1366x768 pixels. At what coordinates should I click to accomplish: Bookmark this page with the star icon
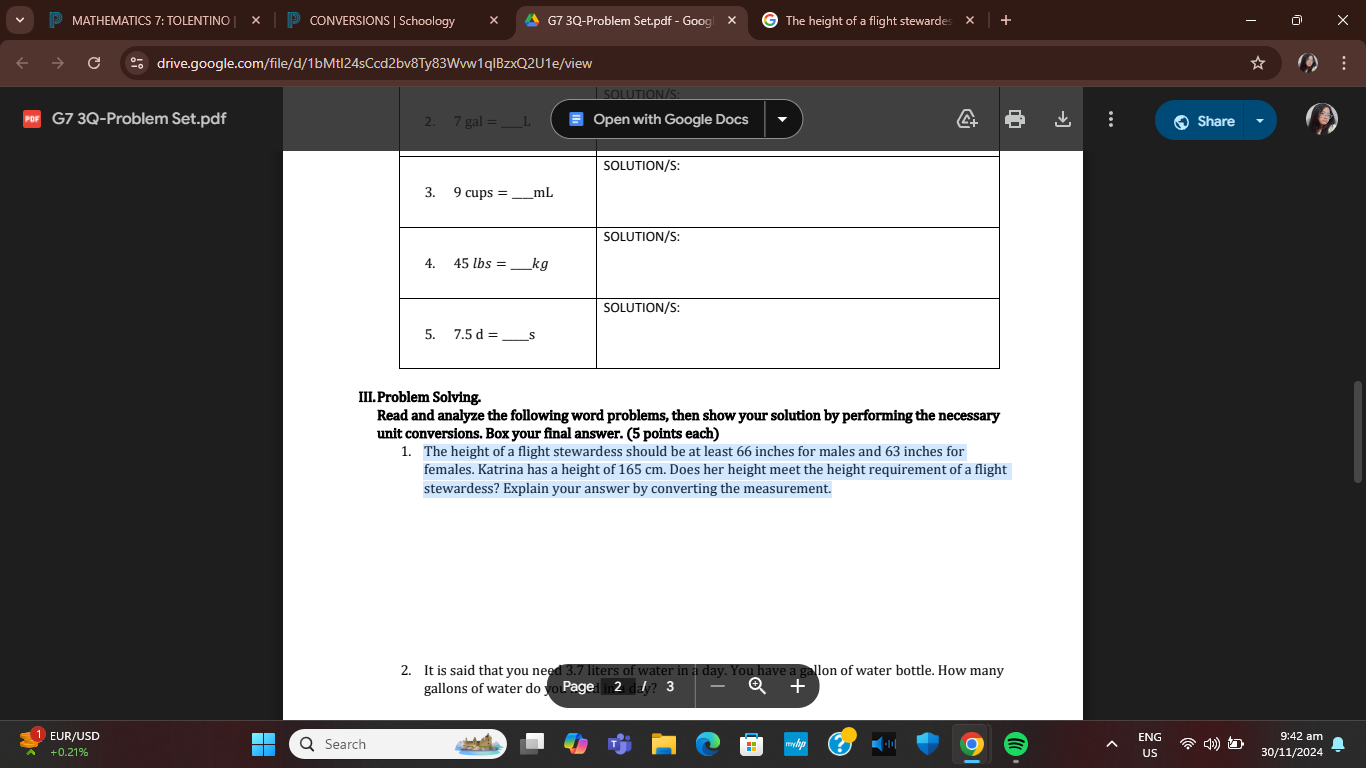click(x=1258, y=63)
